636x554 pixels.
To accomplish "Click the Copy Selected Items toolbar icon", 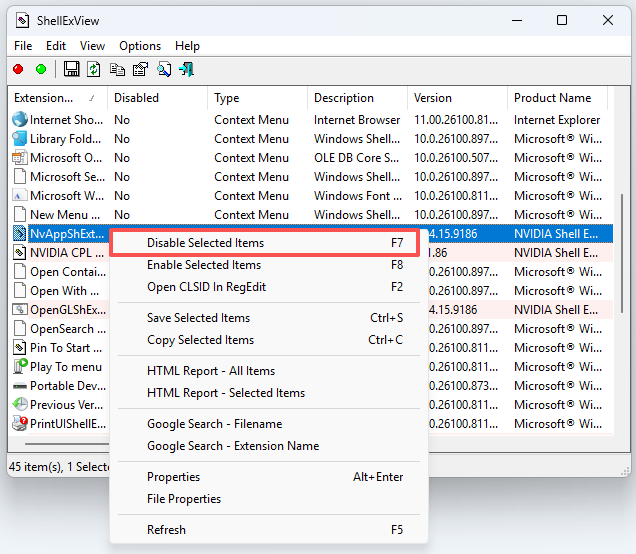I will pos(117,69).
